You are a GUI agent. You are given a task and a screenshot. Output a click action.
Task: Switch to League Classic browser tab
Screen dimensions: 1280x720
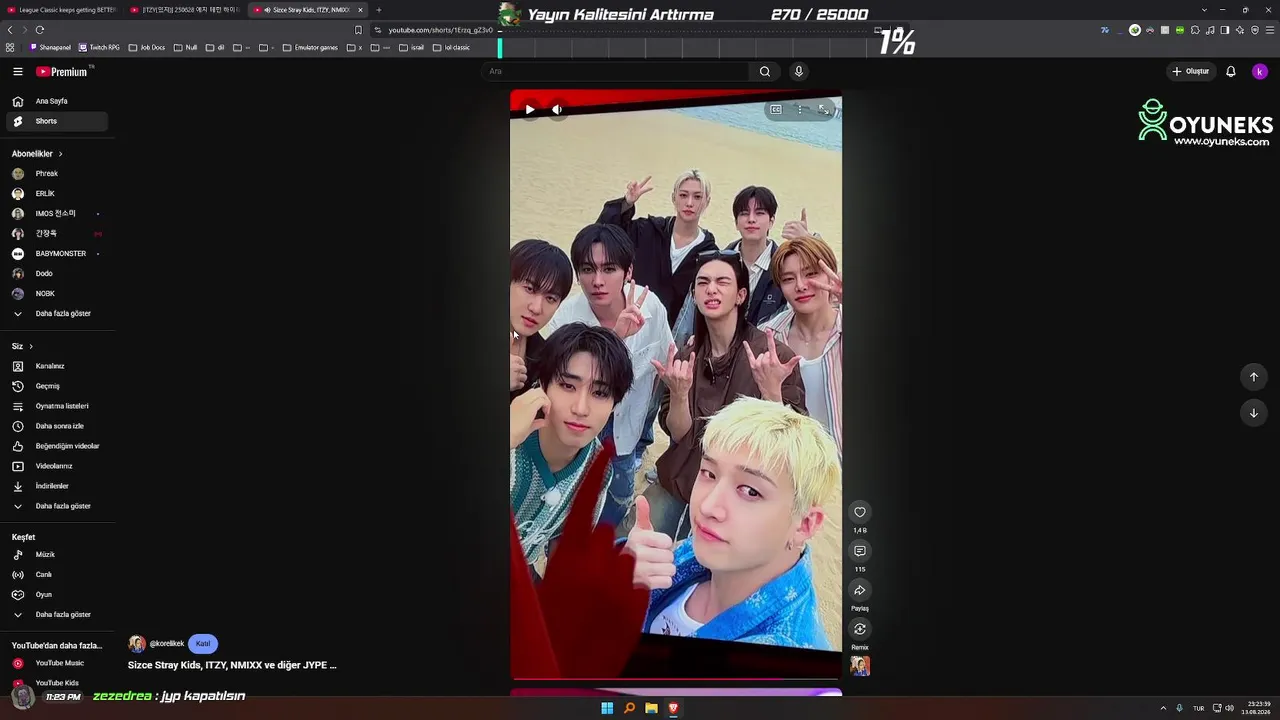[62, 10]
